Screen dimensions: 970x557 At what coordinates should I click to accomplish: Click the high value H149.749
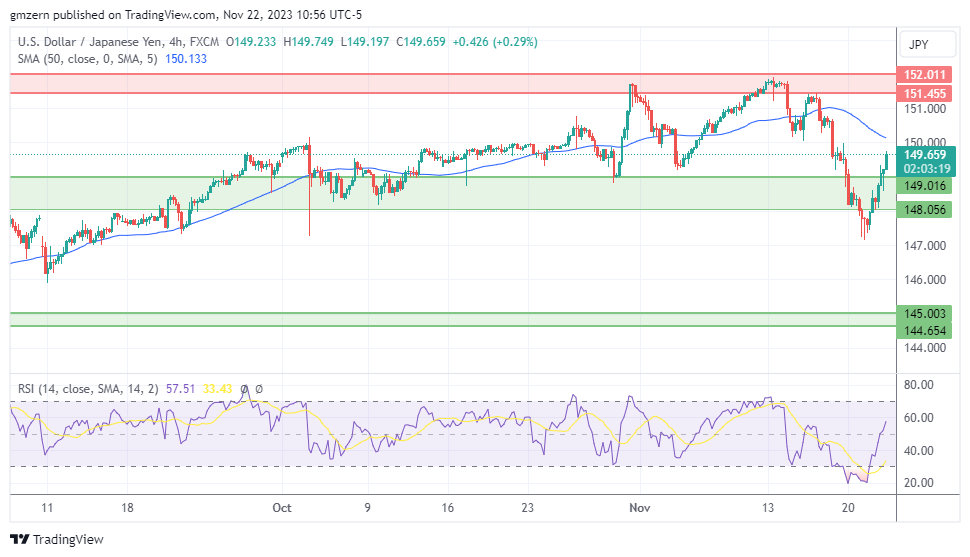[x=308, y=42]
